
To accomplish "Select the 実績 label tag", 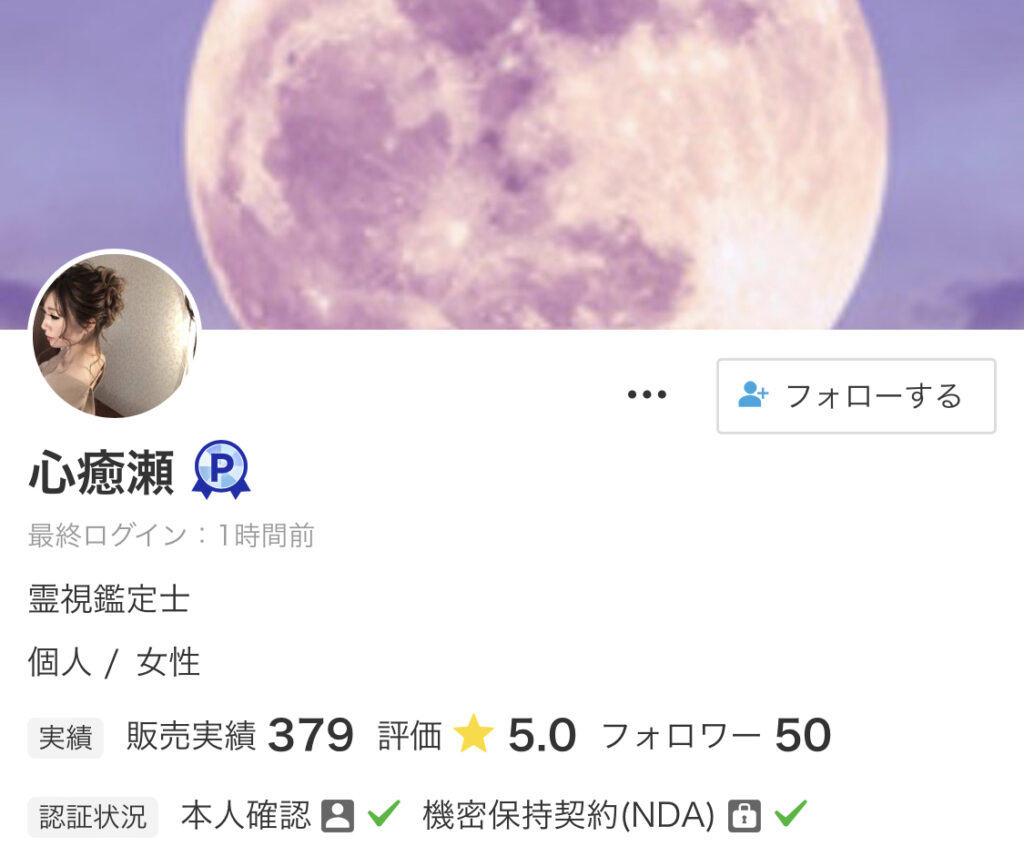I will (x=65, y=737).
